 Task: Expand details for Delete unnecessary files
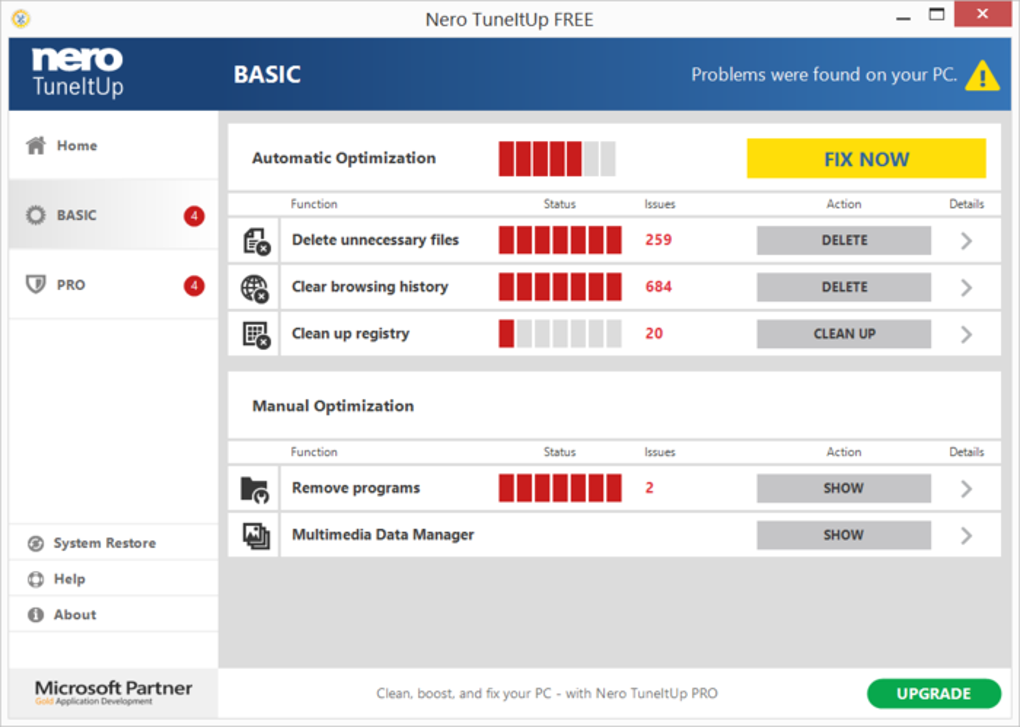(966, 240)
